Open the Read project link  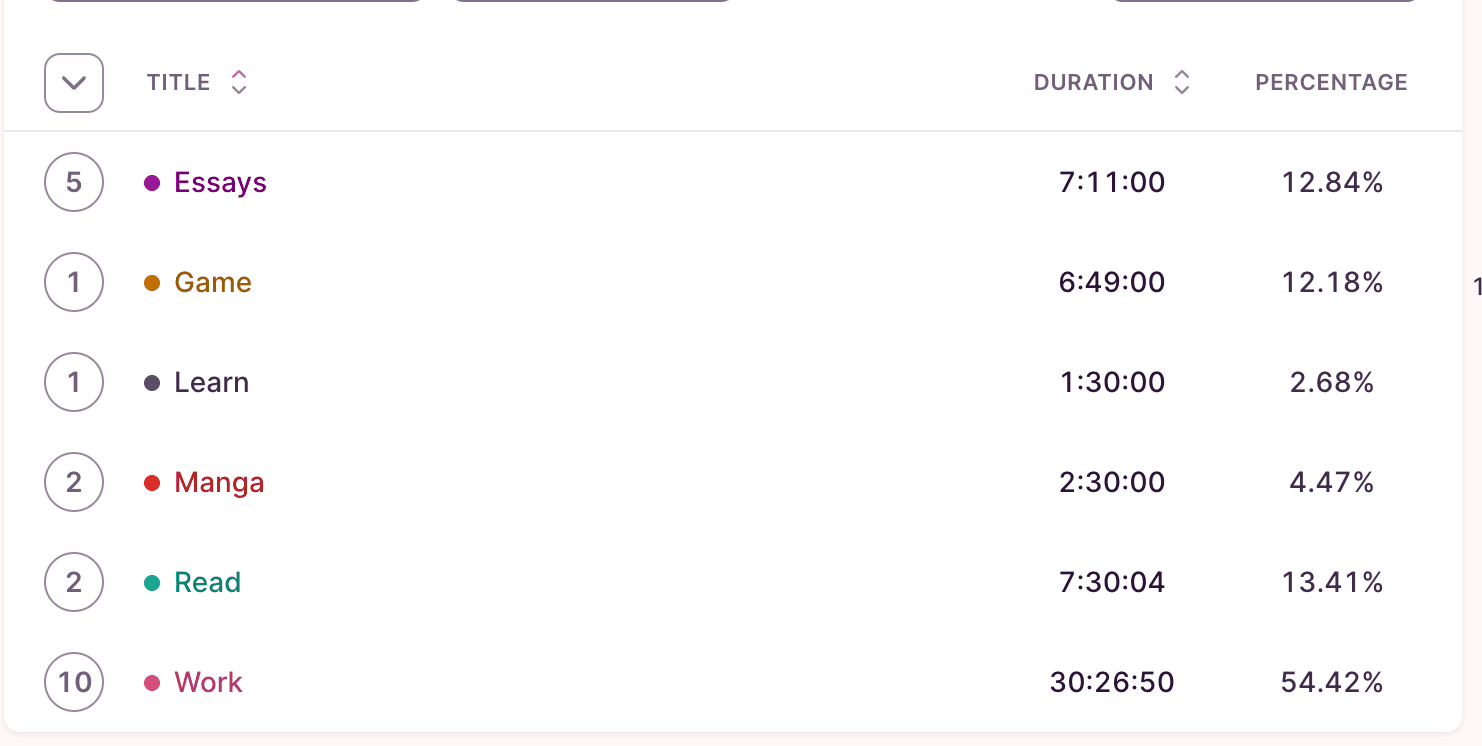[x=207, y=582]
